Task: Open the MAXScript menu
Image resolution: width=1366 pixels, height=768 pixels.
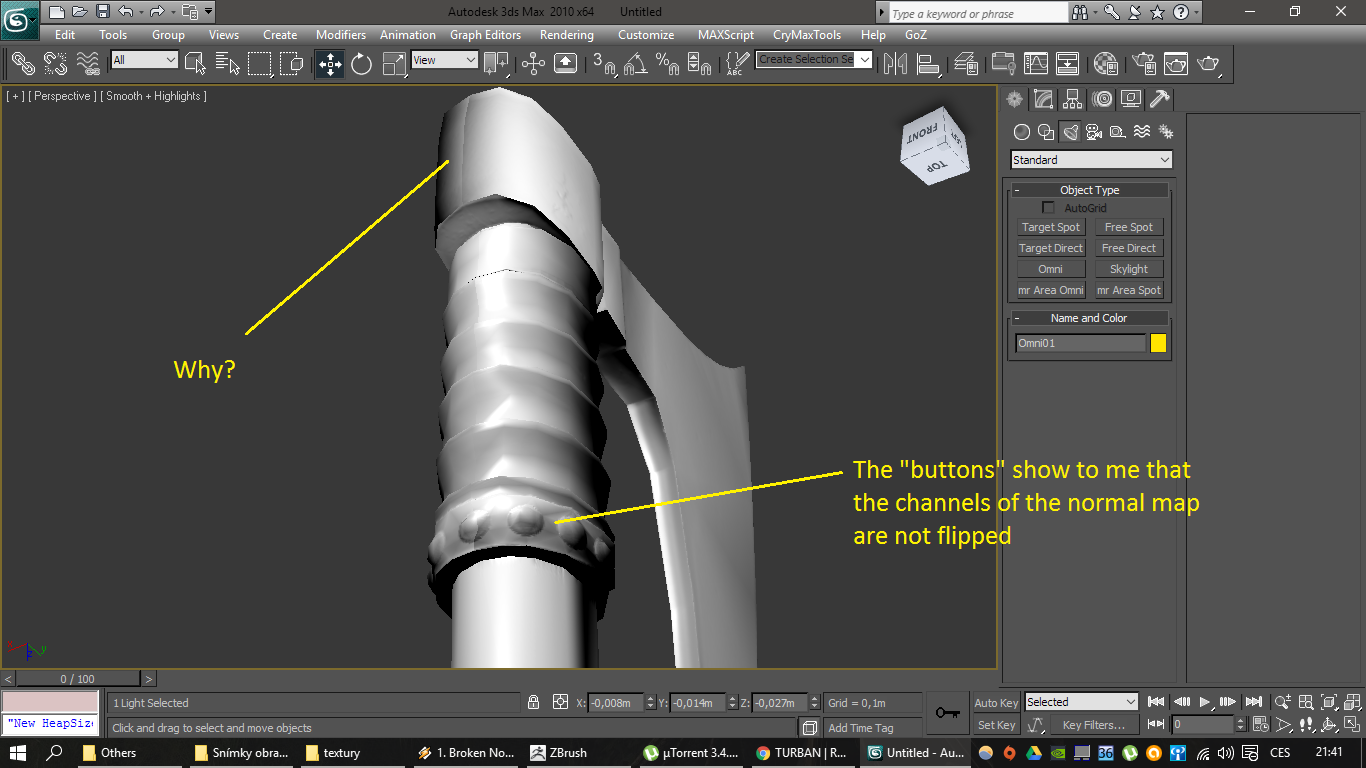Action: coord(726,35)
